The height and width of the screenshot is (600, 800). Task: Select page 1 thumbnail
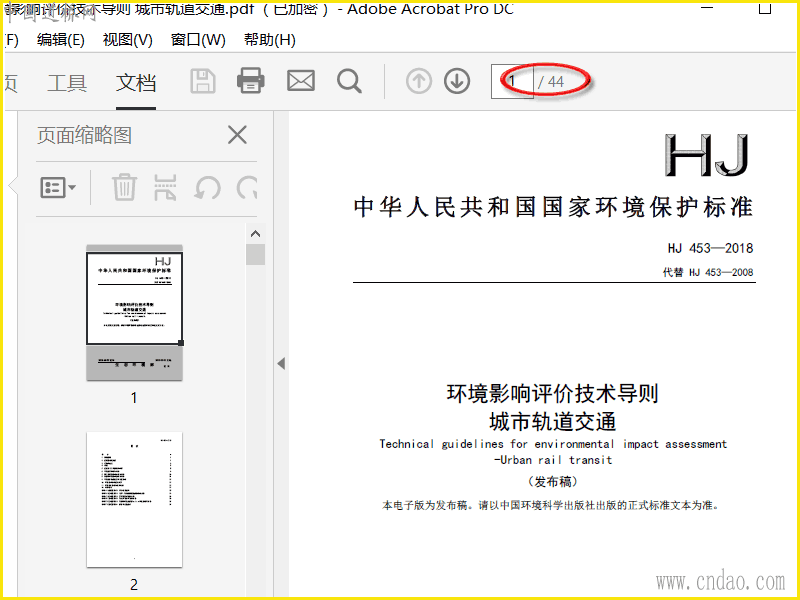click(x=134, y=312)
